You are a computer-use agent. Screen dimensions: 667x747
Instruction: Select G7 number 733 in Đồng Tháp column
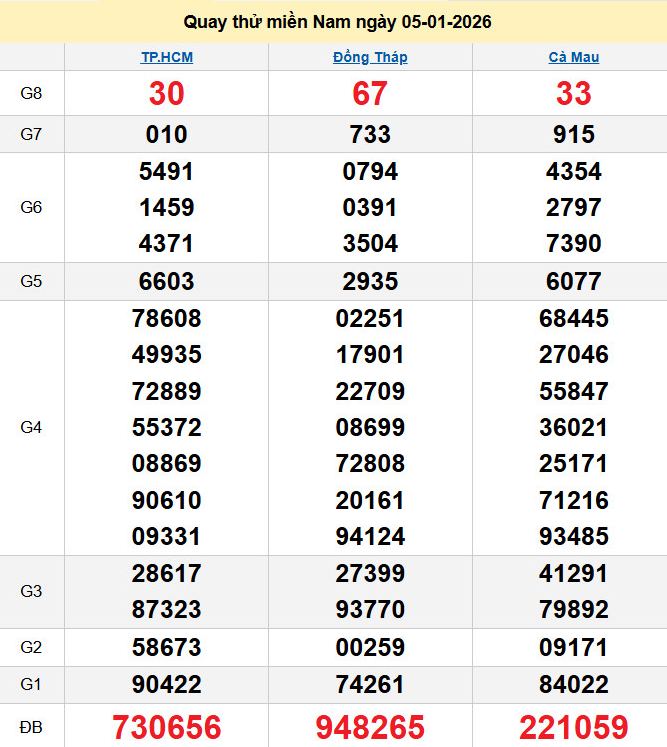coord(370,134)
